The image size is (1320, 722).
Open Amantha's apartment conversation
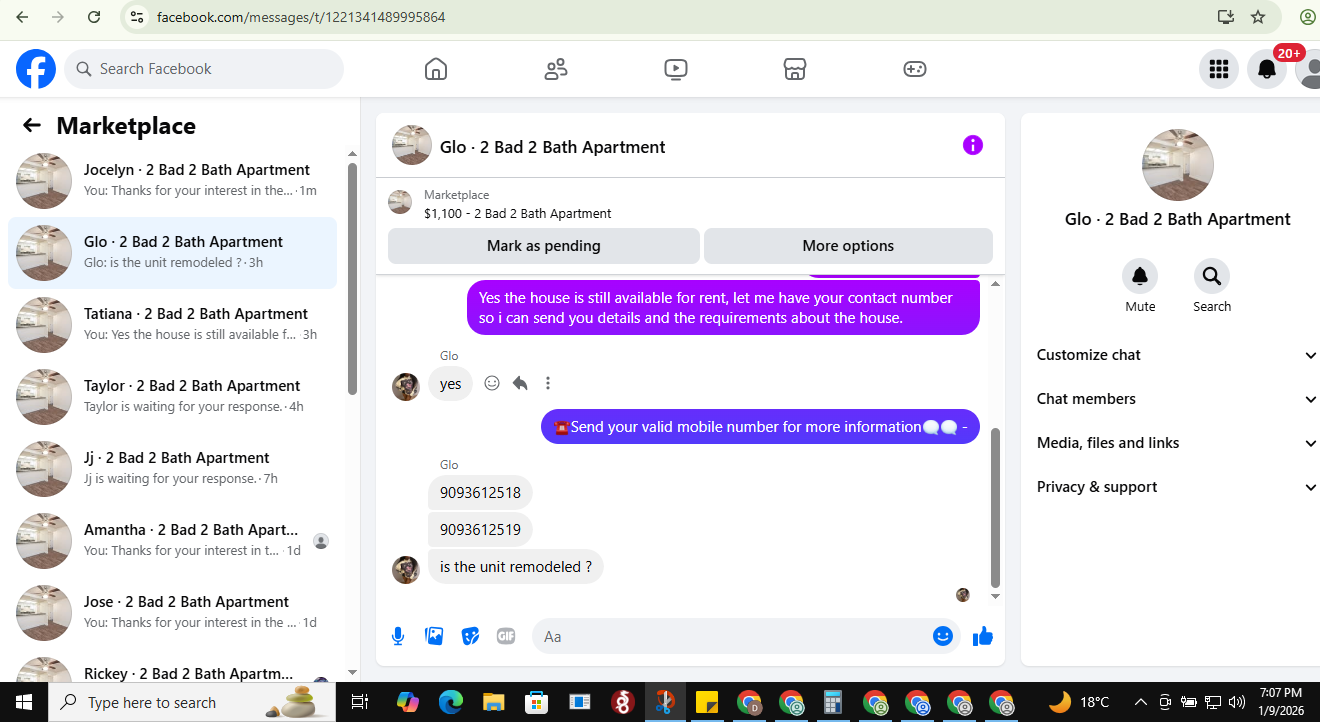pos(173,541)
